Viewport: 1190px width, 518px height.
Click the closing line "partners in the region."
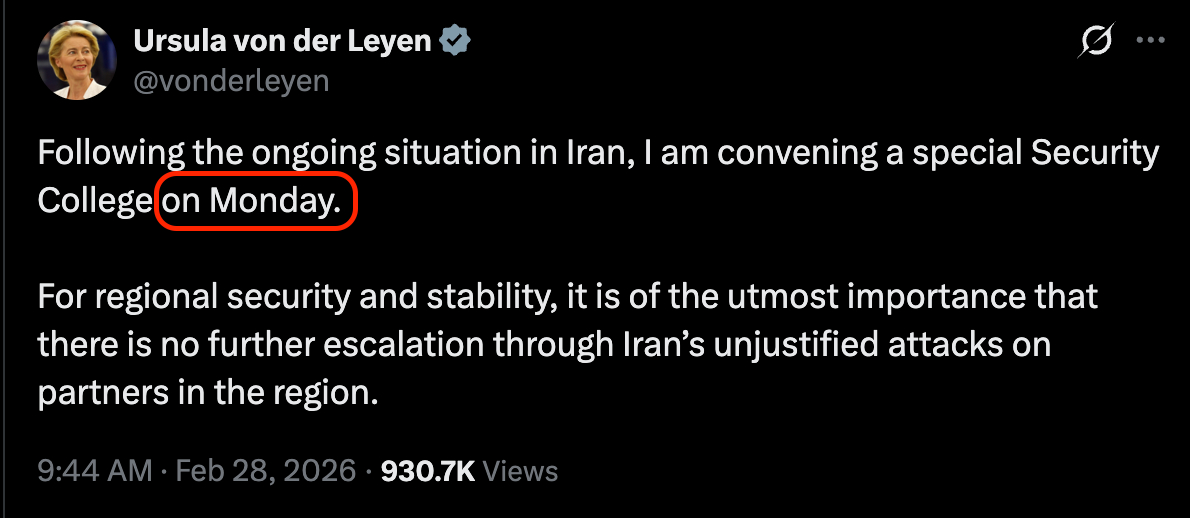pyautogui.click(x=208, y=392)
